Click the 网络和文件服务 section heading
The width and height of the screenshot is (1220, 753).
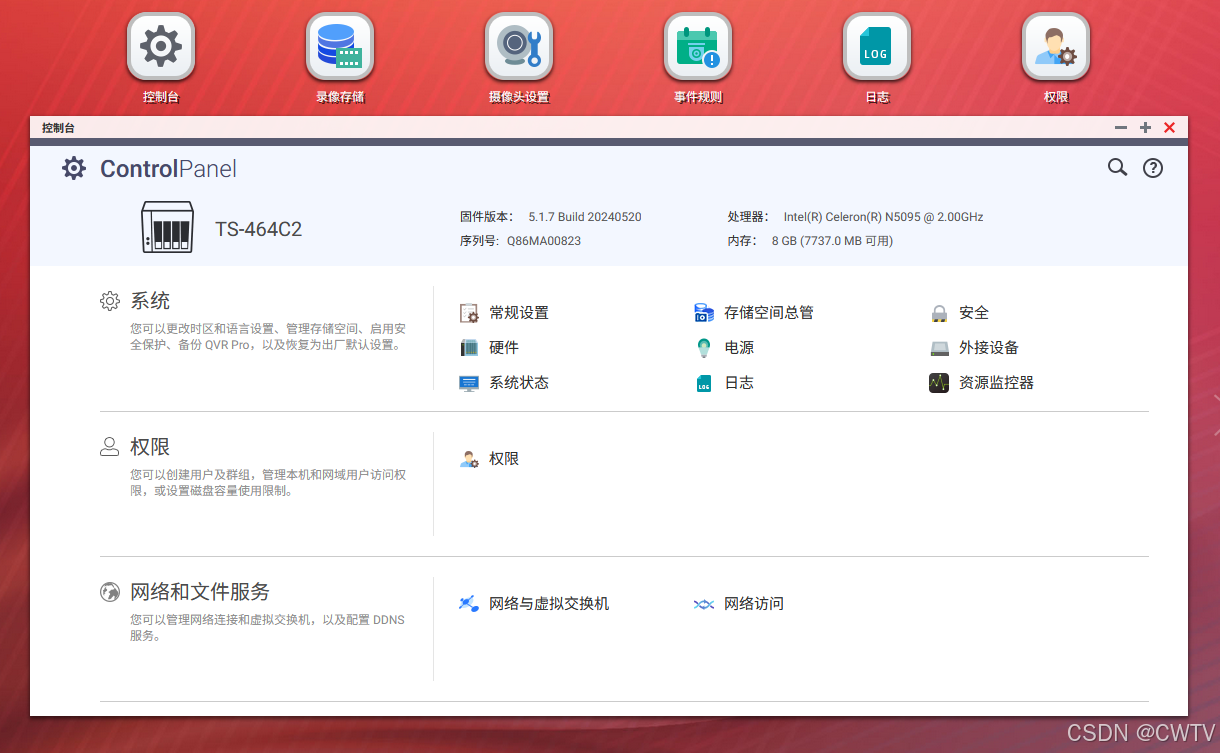point(200,592)
